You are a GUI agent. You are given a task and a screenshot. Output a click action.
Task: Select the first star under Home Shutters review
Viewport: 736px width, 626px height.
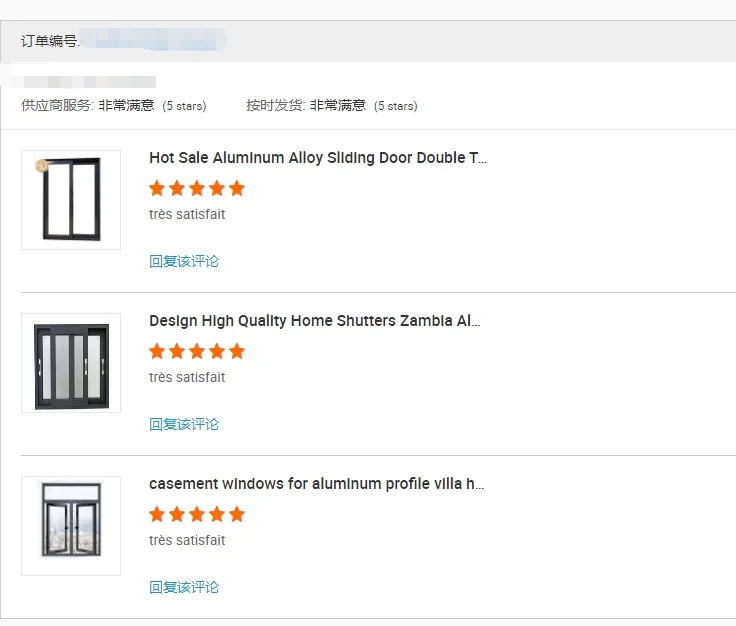point(157,351)
